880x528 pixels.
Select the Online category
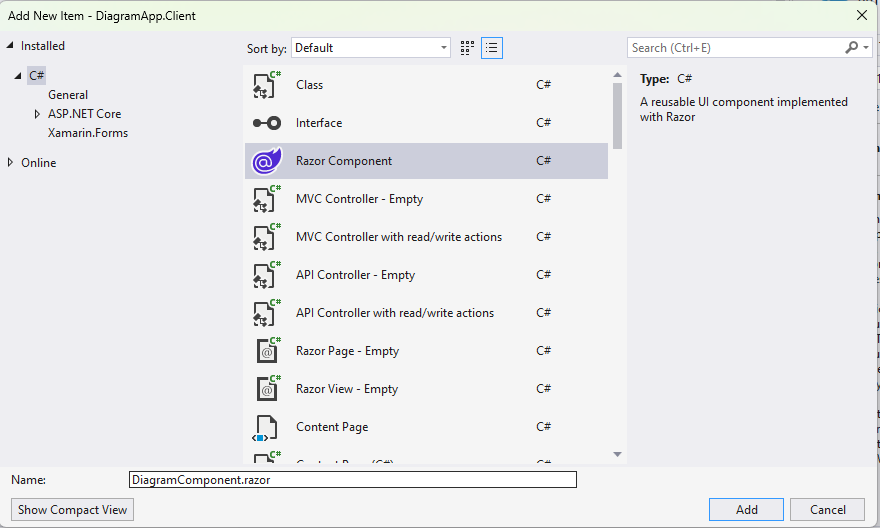click(x=39, y=163)
